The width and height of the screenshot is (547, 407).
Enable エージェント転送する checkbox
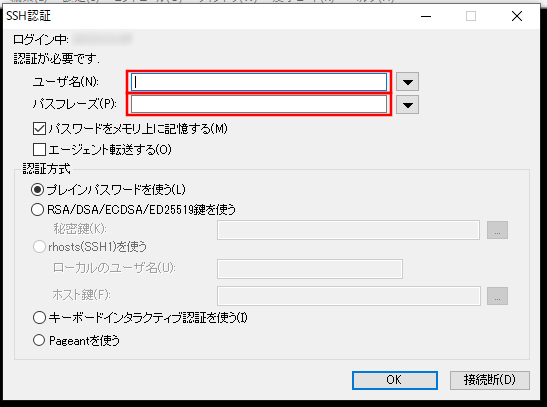coord(39,150)
